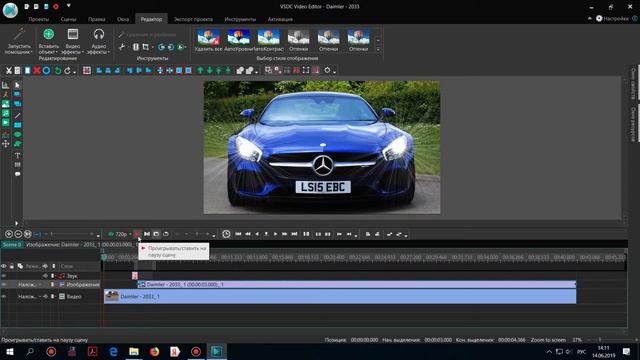Select the Scene 0 timeline tab

pyautogui.click(x=12, y=244)
